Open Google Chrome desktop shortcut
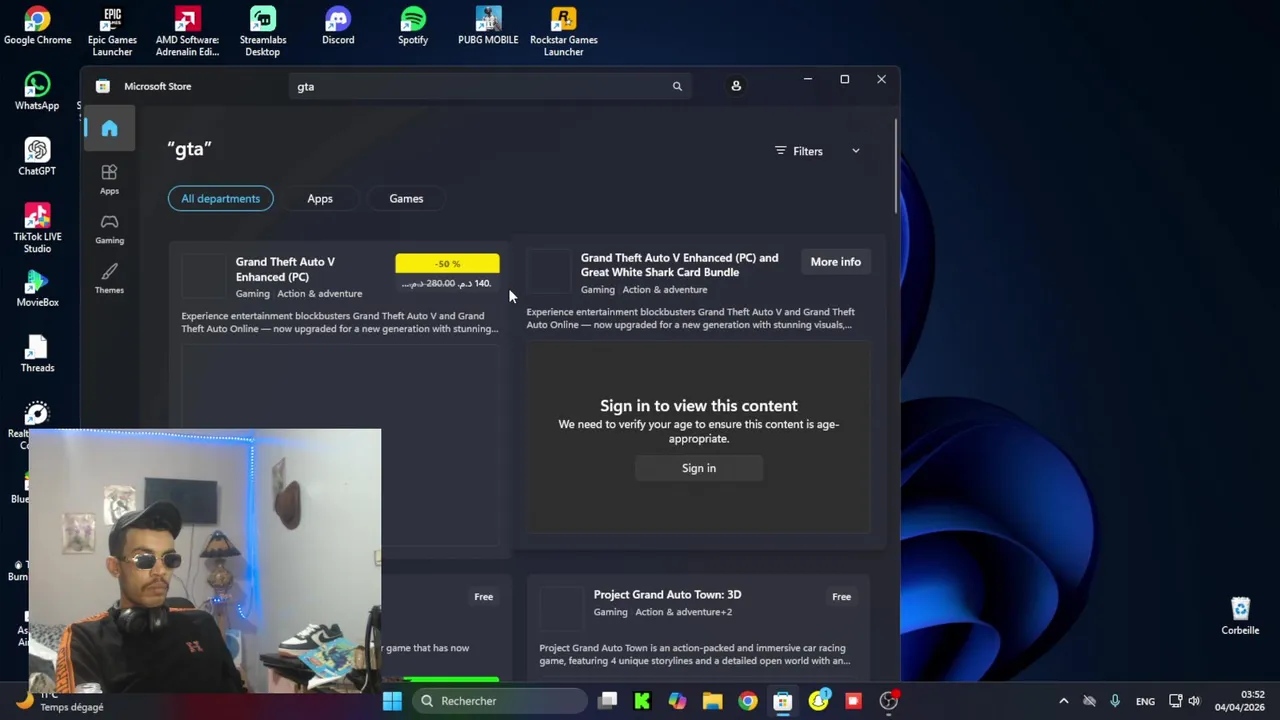Viewport: 1280px width, 720px height. [x=37, y=27]
